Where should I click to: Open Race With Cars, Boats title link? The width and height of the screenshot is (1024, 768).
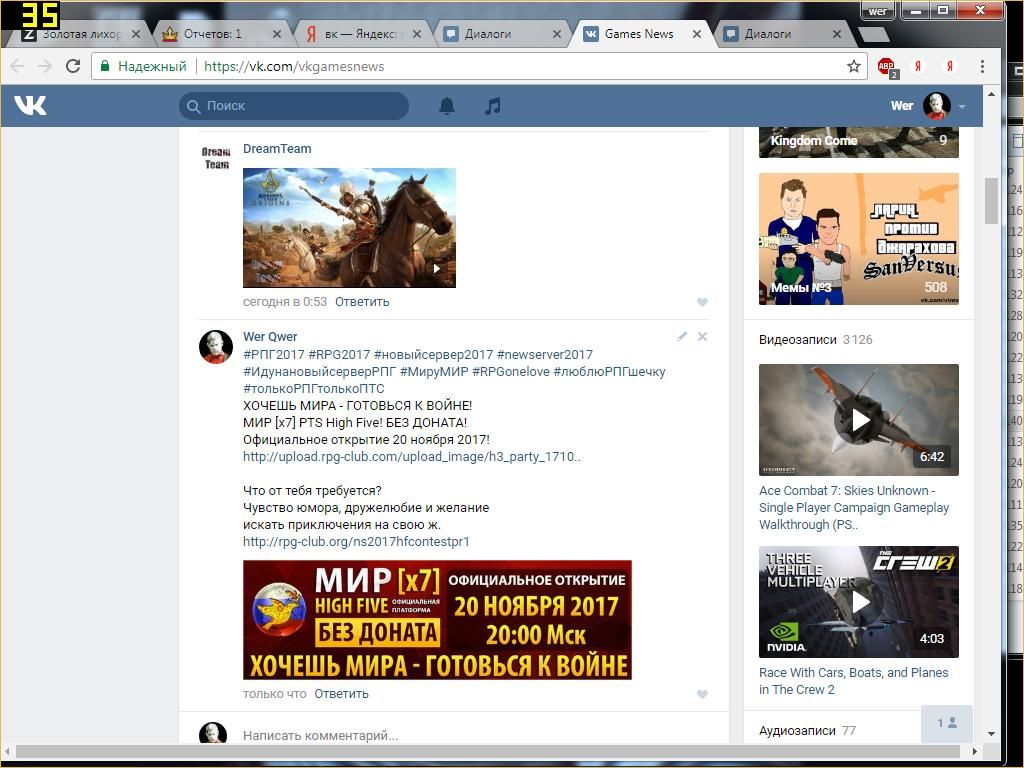(x=854, y=680)
